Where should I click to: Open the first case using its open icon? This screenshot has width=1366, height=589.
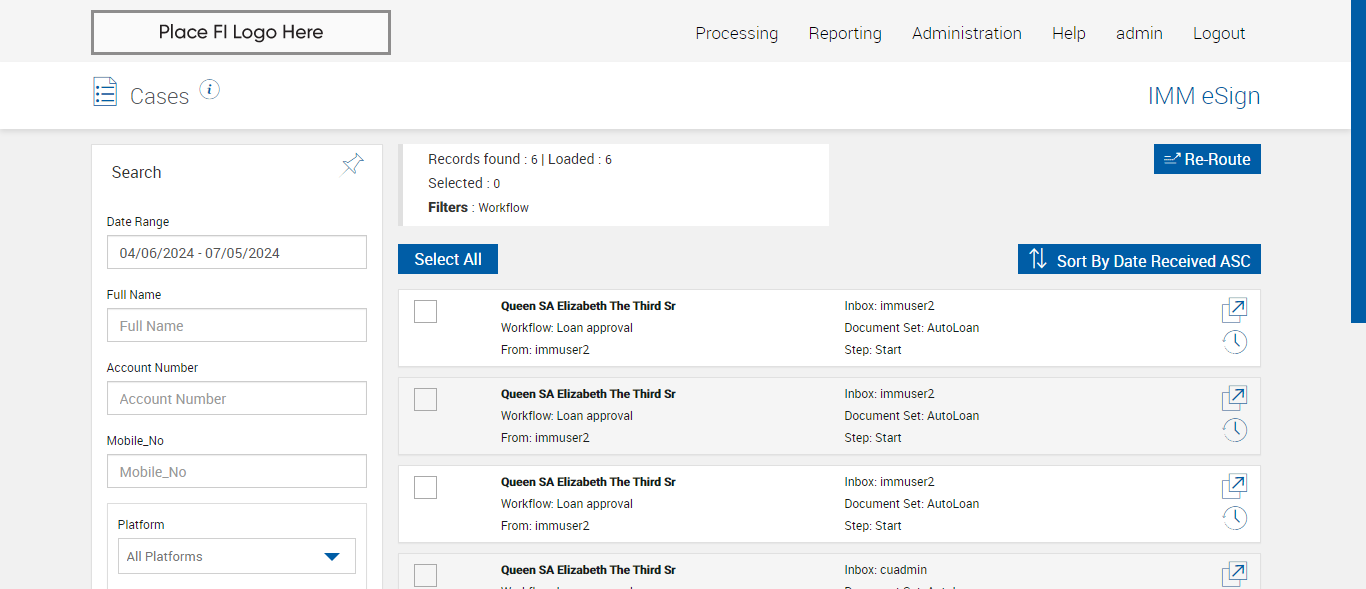[x=1234, y=310]
